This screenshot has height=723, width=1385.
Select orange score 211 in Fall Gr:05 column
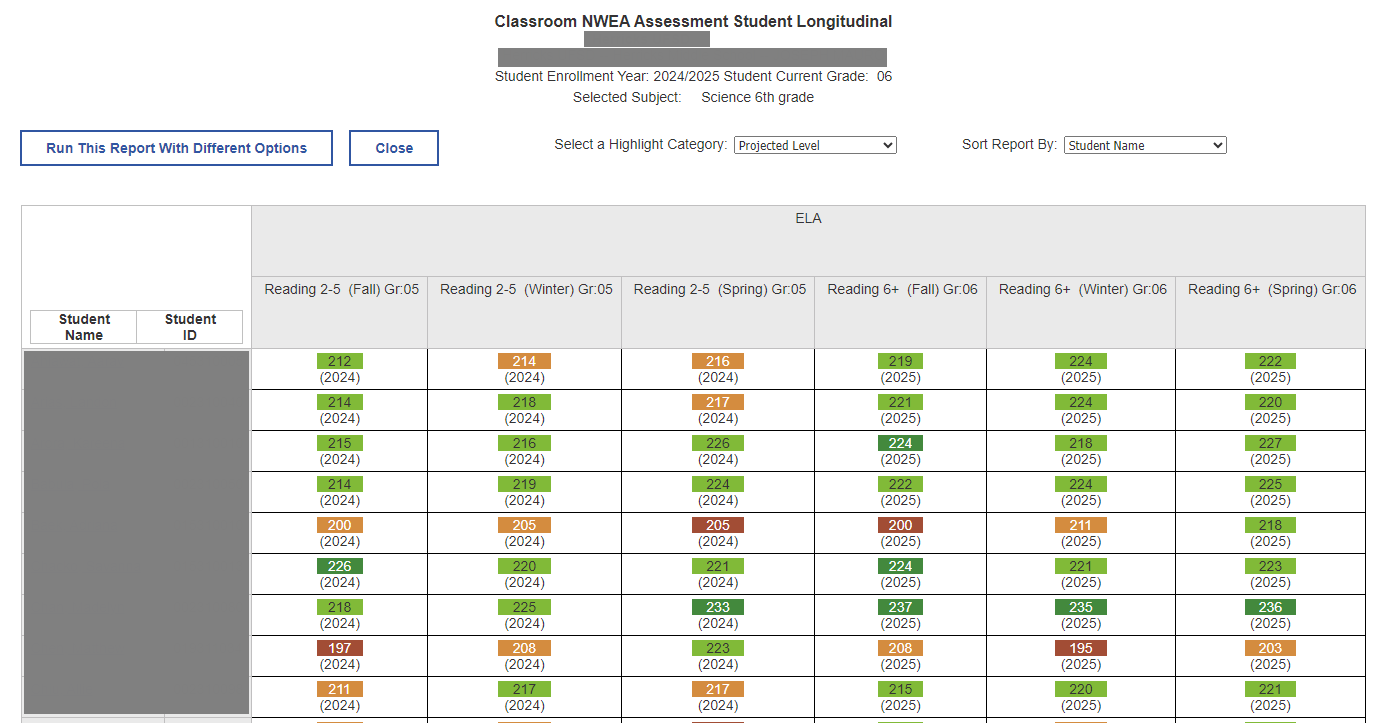click(340, 689)
